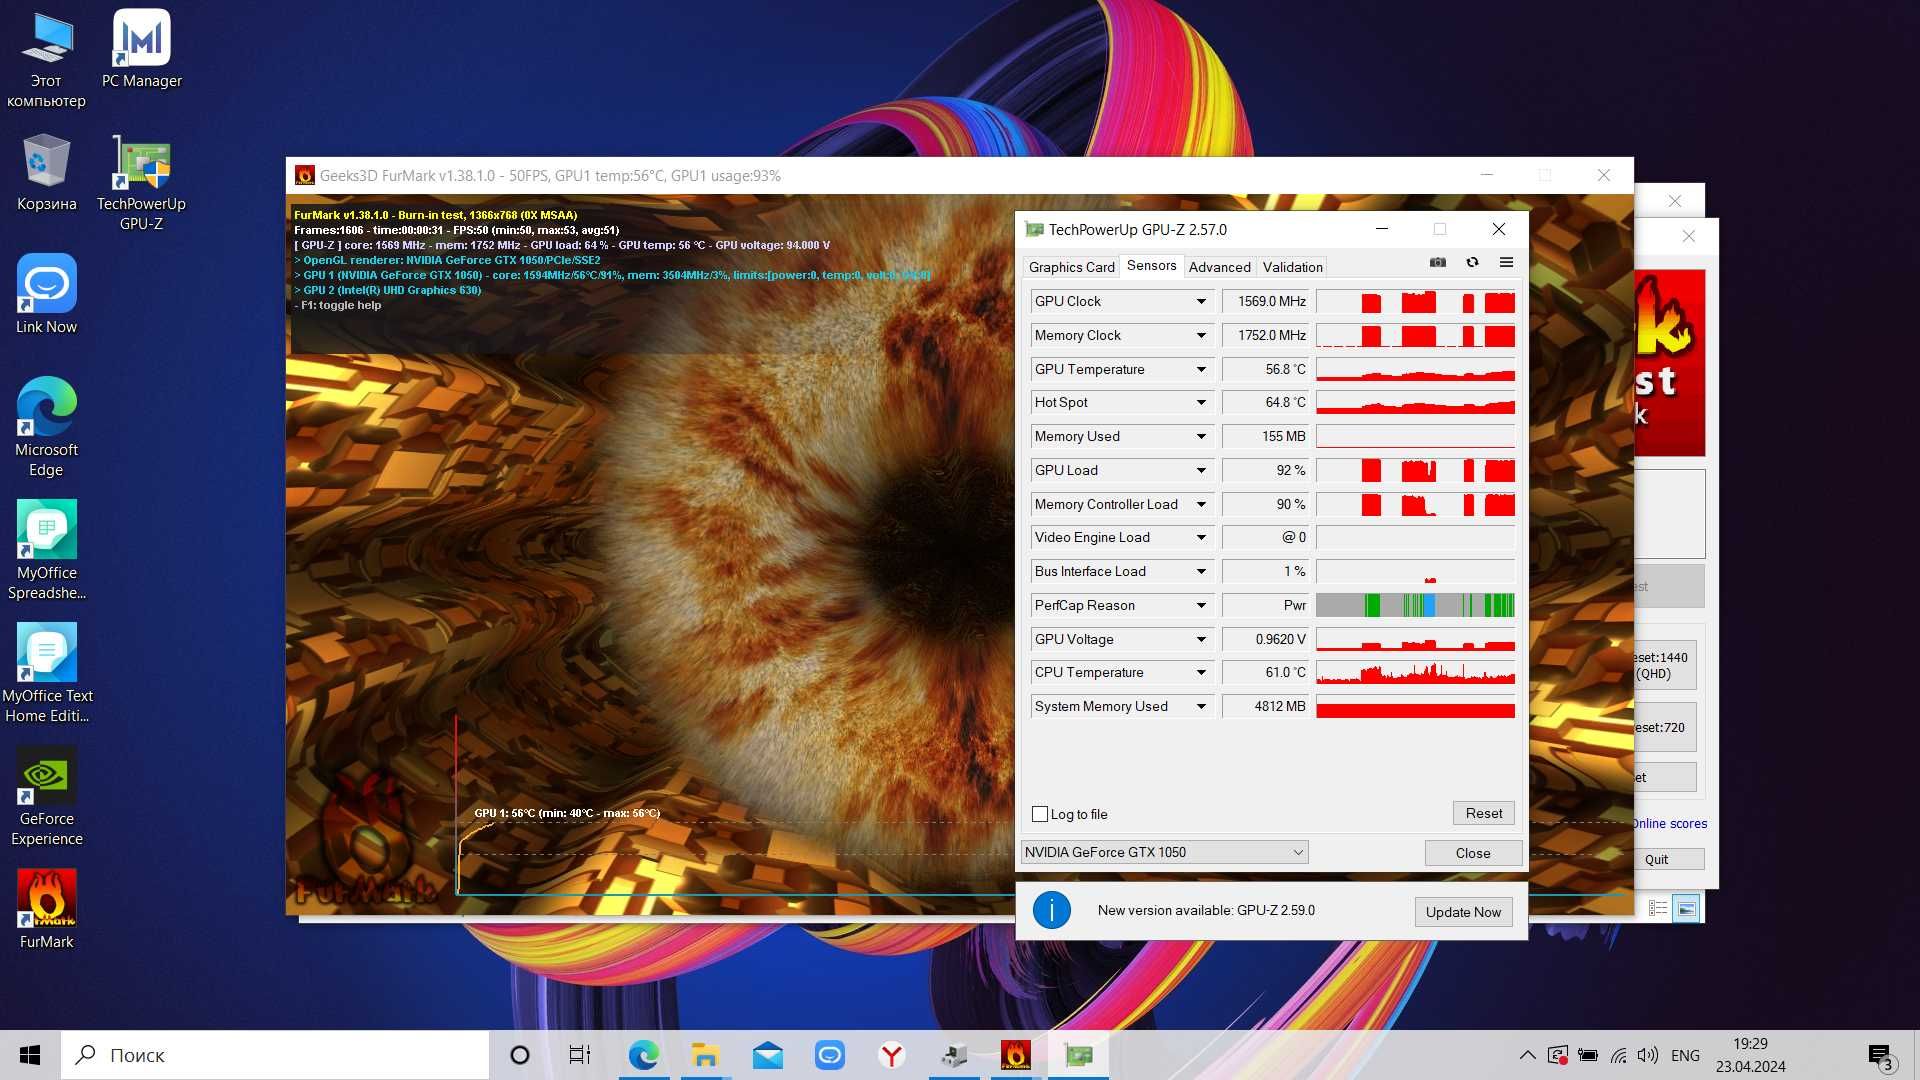Click the PerfCap Reason colored graph bar
This screenshot has height=1080, width=1920.
point(1415,605)
